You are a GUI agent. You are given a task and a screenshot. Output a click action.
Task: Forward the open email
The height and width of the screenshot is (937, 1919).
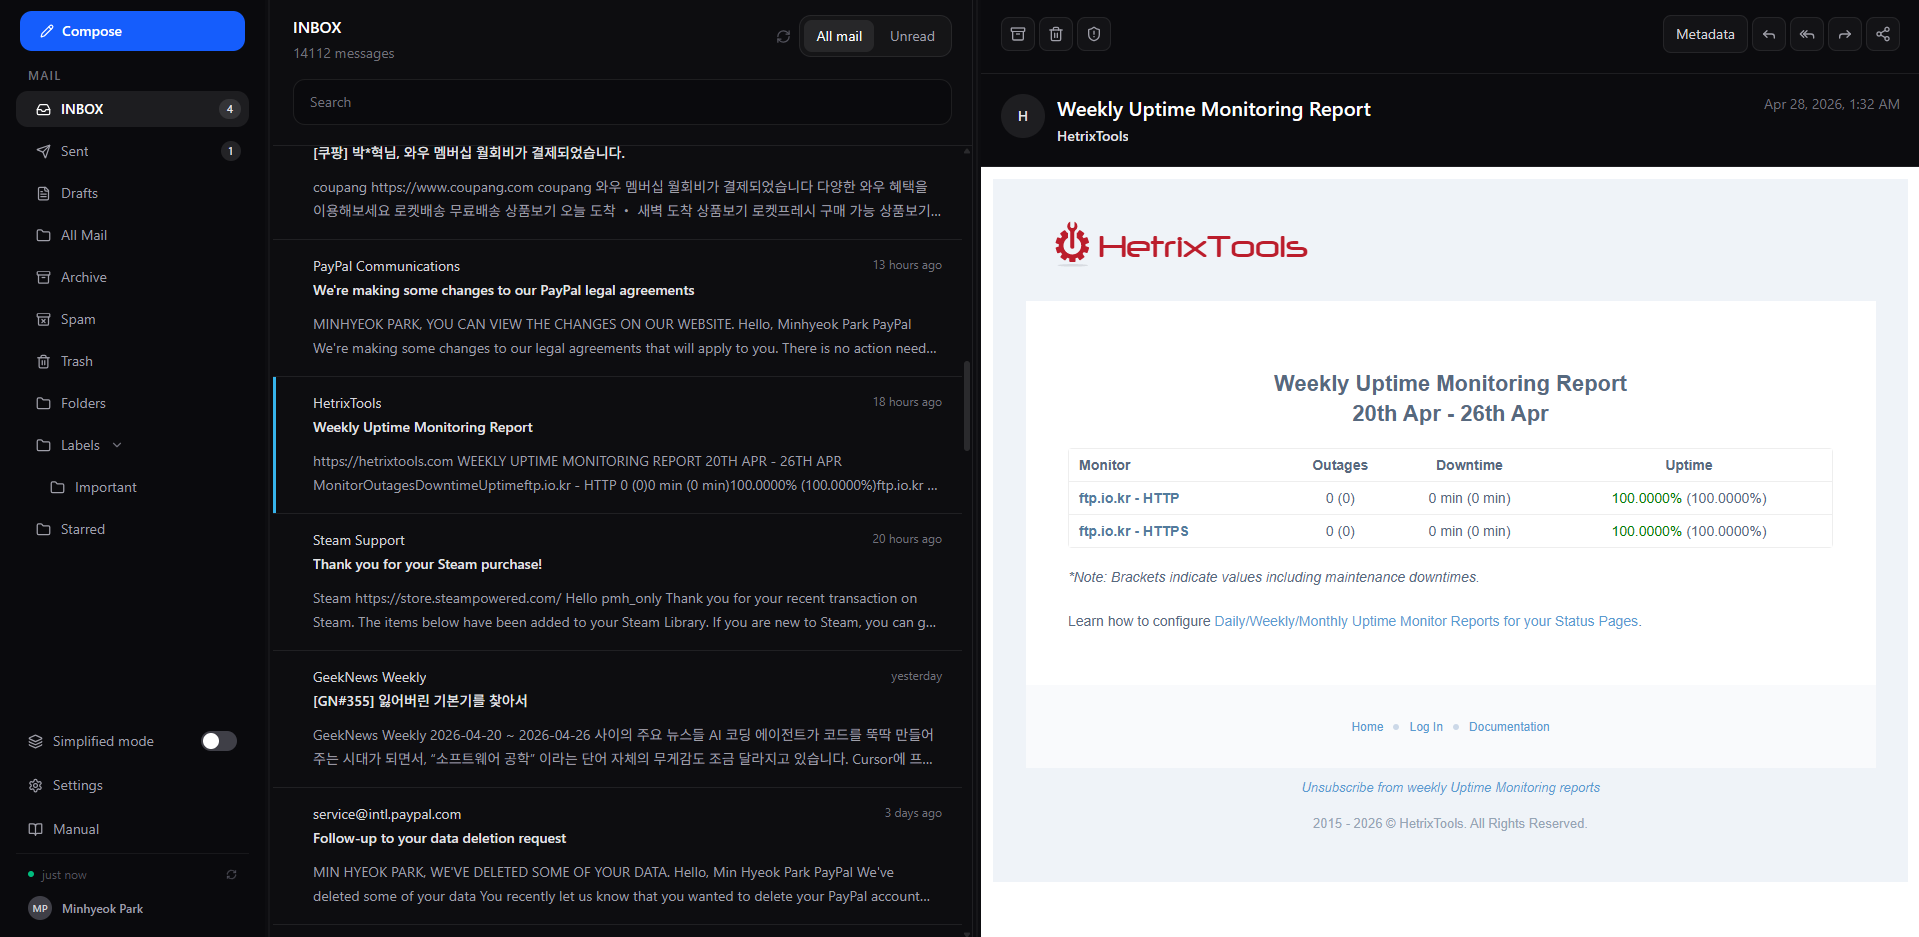(1845, 34)
